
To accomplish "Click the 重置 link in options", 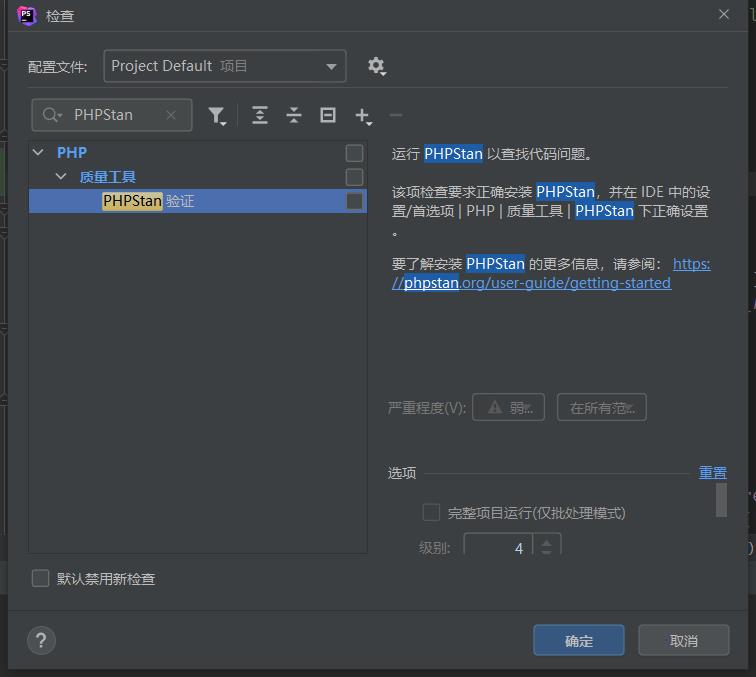I will point(713,473).
